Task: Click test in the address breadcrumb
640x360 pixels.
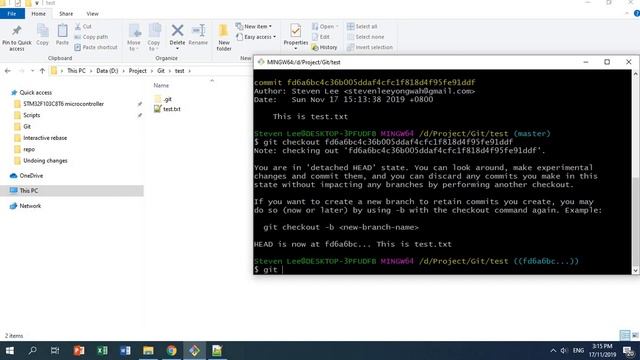Action: [180, 71]
